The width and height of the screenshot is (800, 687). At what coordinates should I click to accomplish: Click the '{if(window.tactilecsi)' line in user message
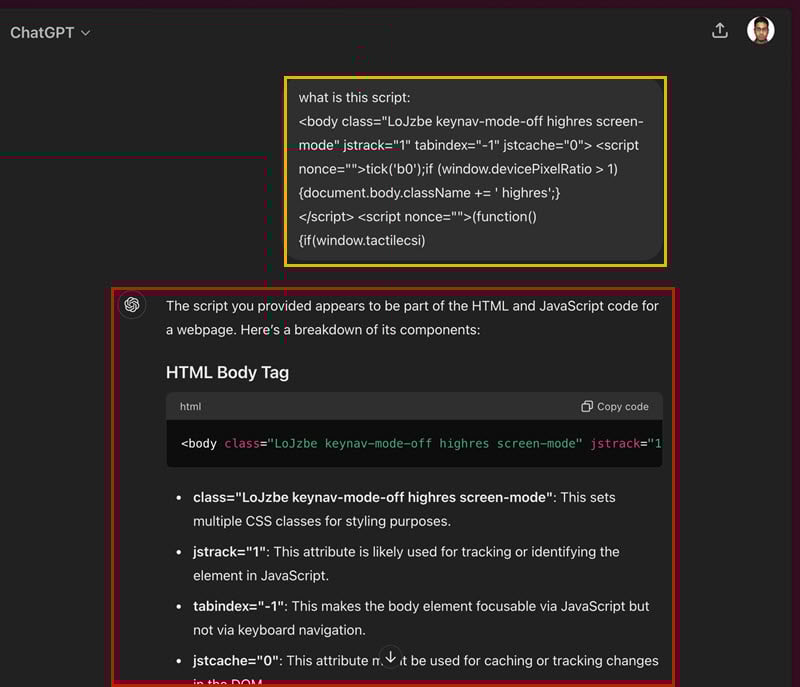tap(362, 240)
